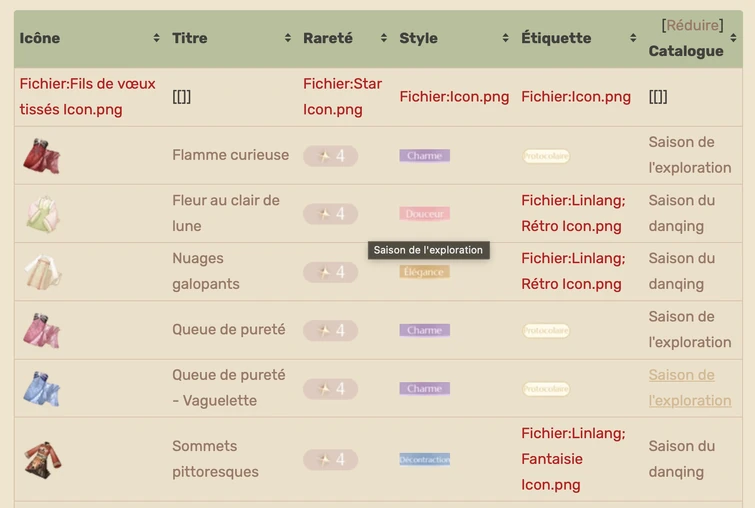Image resolution: width=755 pixels, height=508 pixels.
Task: Open the underlined Saison de l'exploration link
Action: click(689, 388)
